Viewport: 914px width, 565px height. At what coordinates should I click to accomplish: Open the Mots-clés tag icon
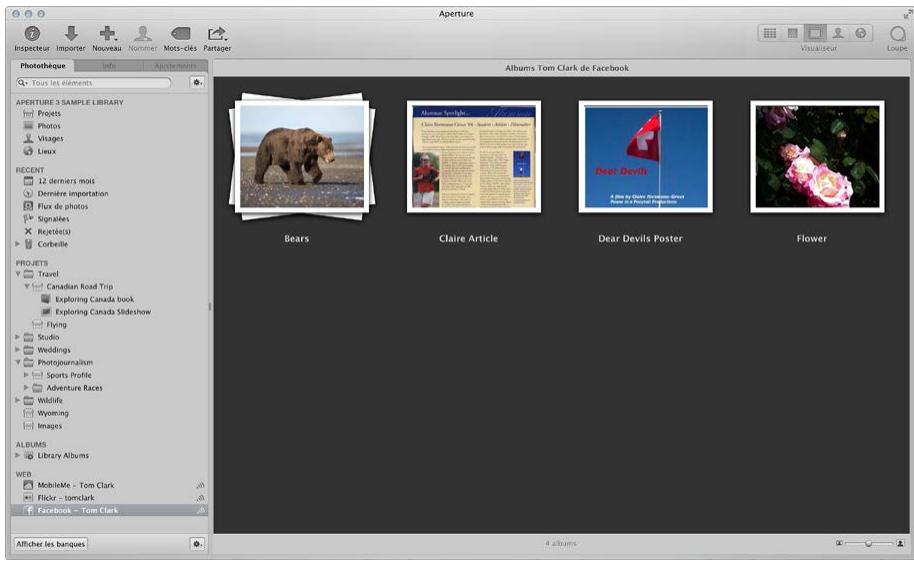click(x=180, y=34)
